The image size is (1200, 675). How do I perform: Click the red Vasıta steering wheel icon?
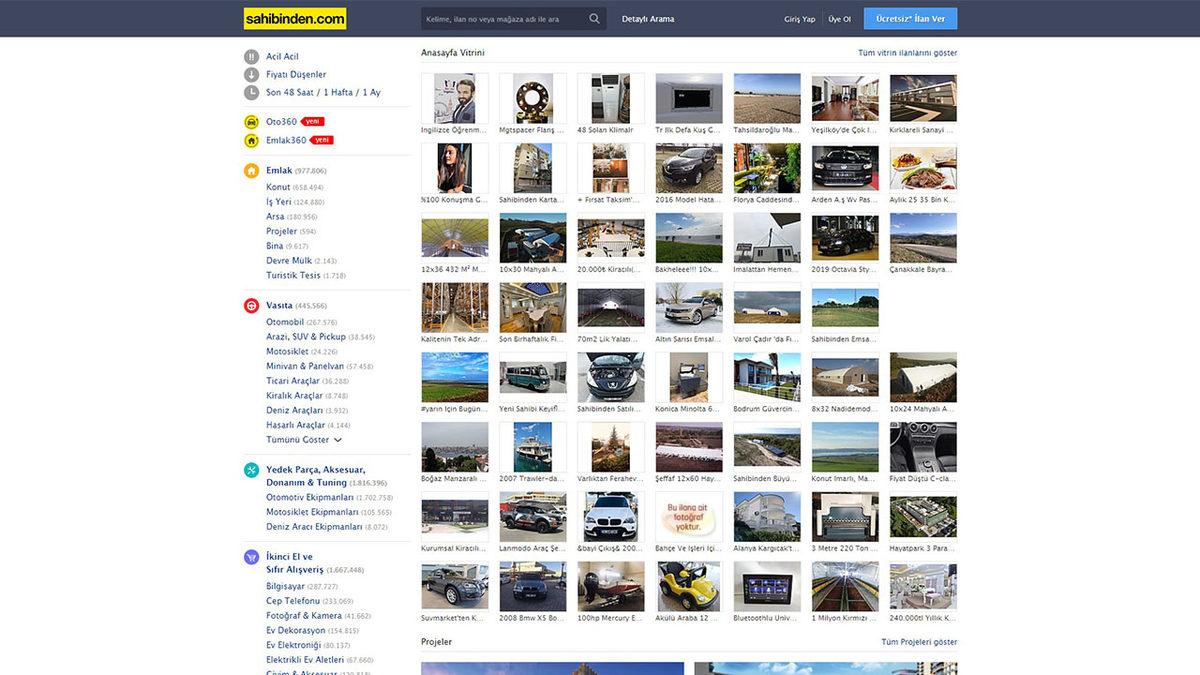[251, 306]
